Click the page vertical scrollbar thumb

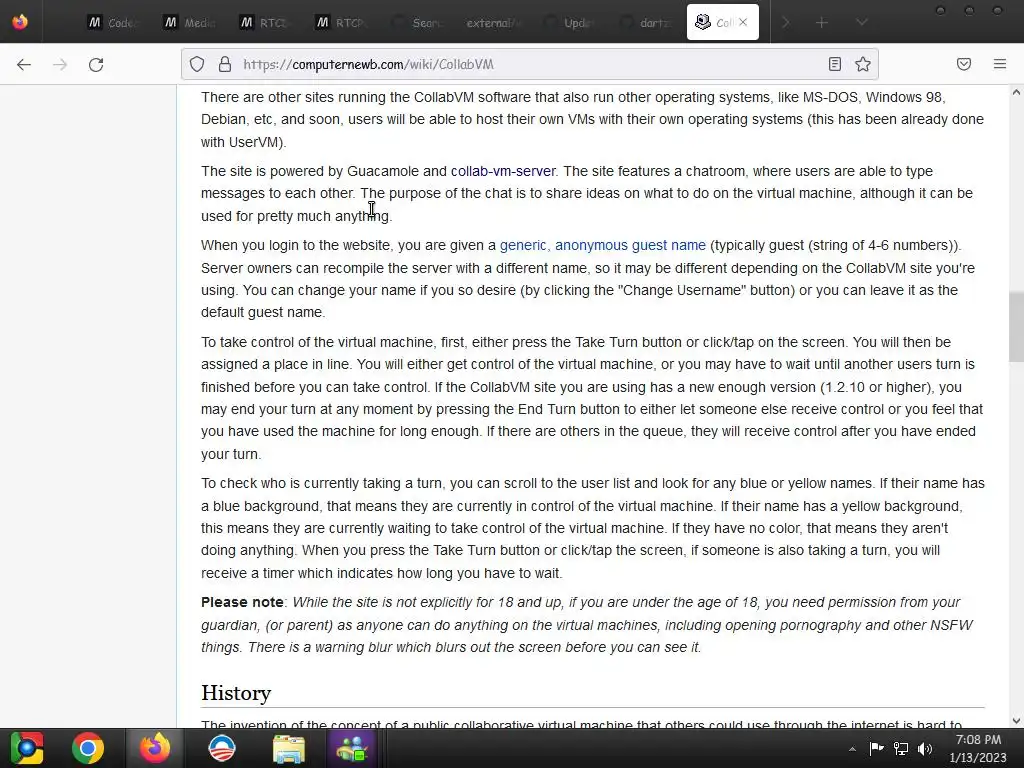point(1016,327)
